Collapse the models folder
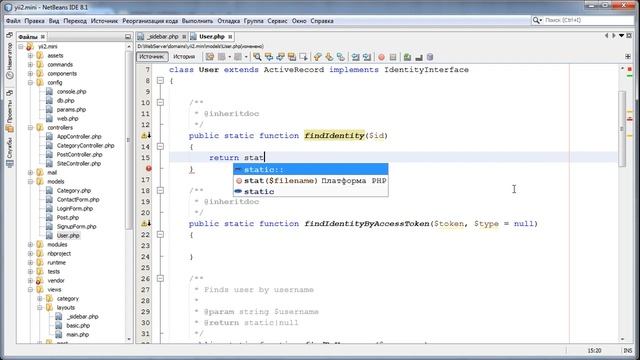Viewport: 640px width, 360px height. (x=31, y=182)
